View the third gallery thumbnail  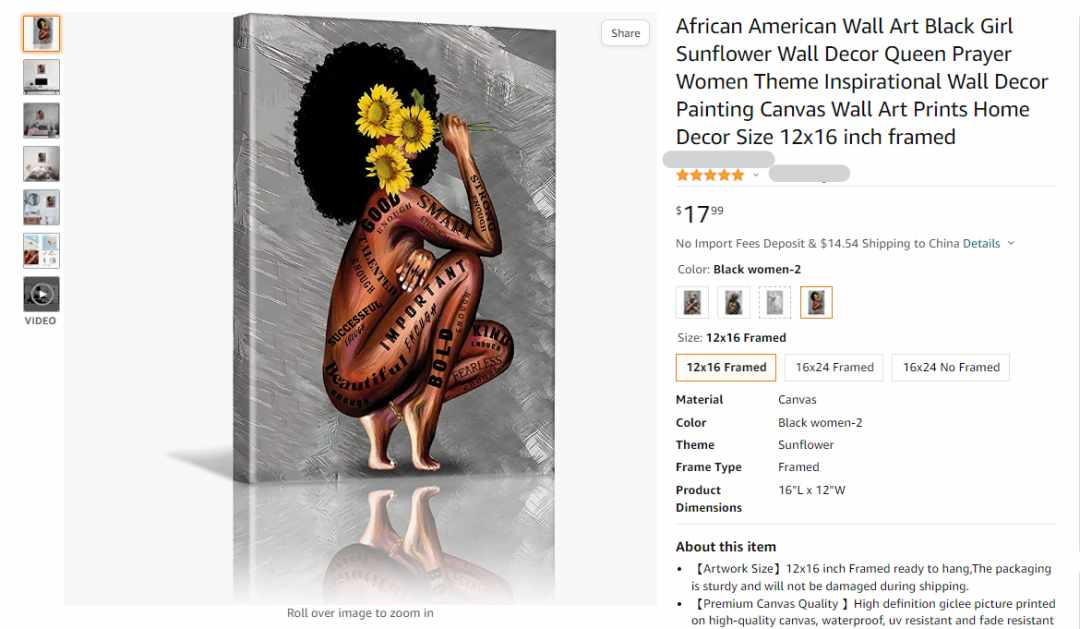41,121
